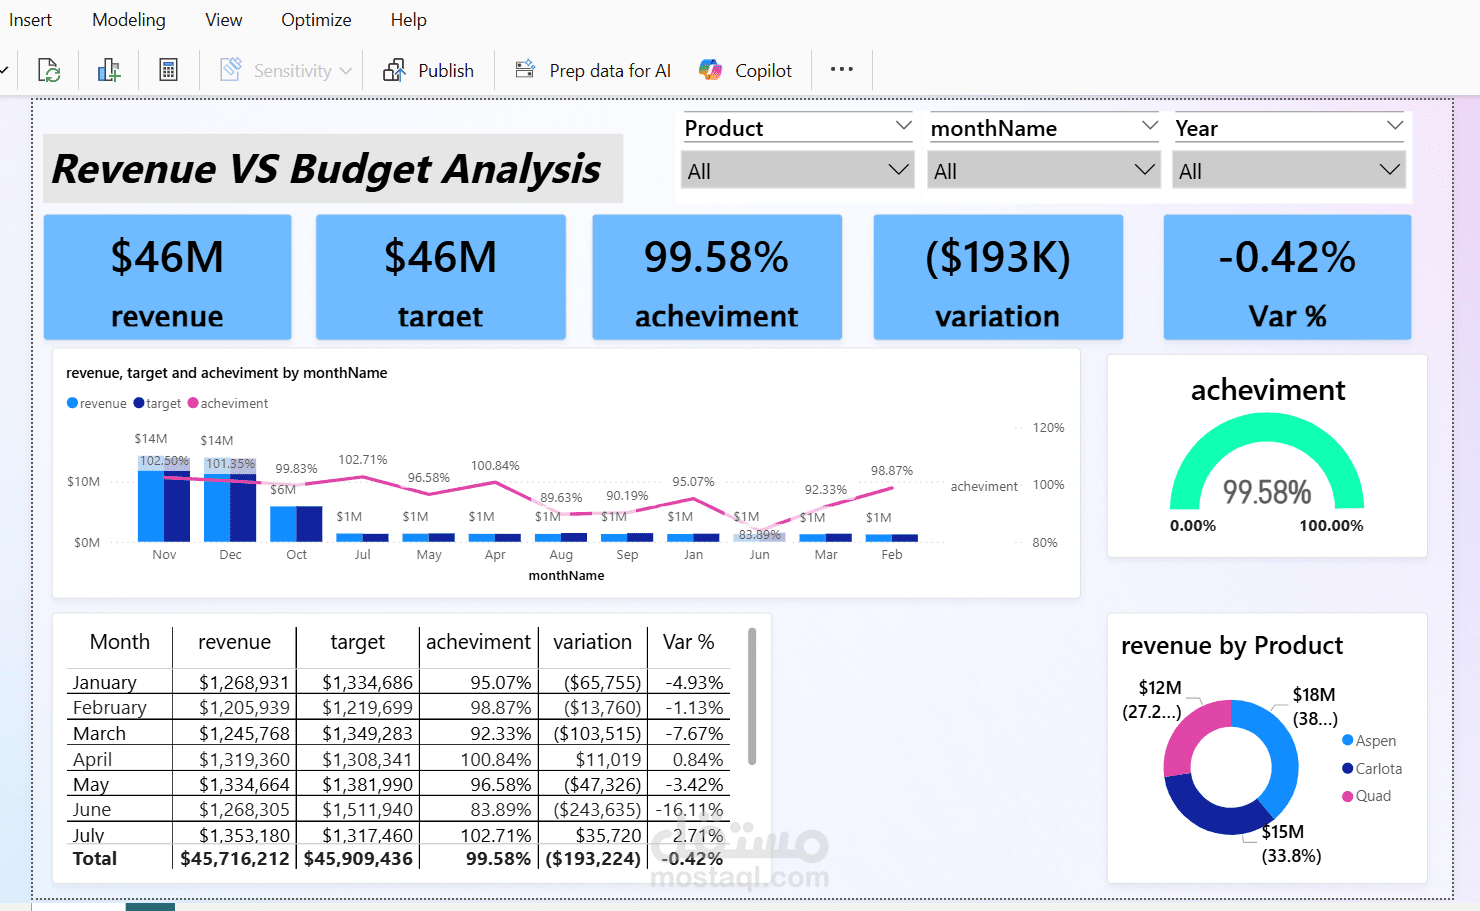Image resolution: width=1480 pixels, height=911 pixels.
Task: Click Prep data for AI
Action: (x=593, y=70)
